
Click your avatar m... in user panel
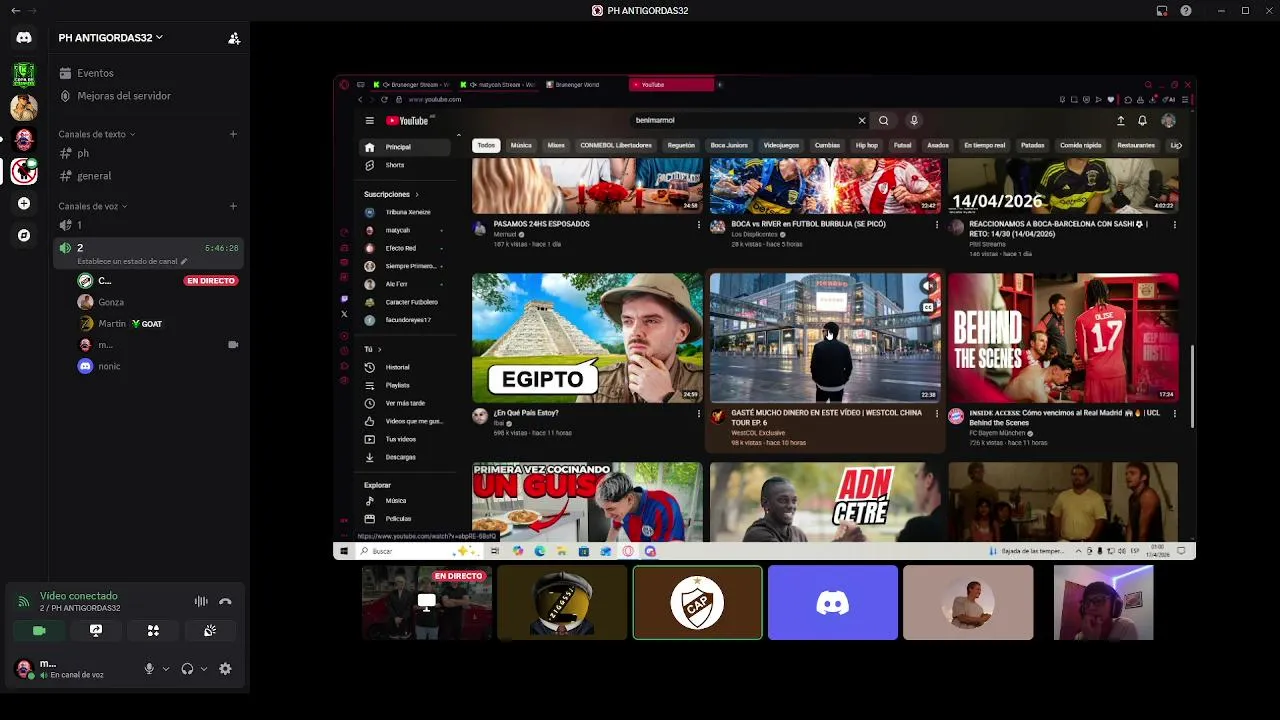(23, 668)
